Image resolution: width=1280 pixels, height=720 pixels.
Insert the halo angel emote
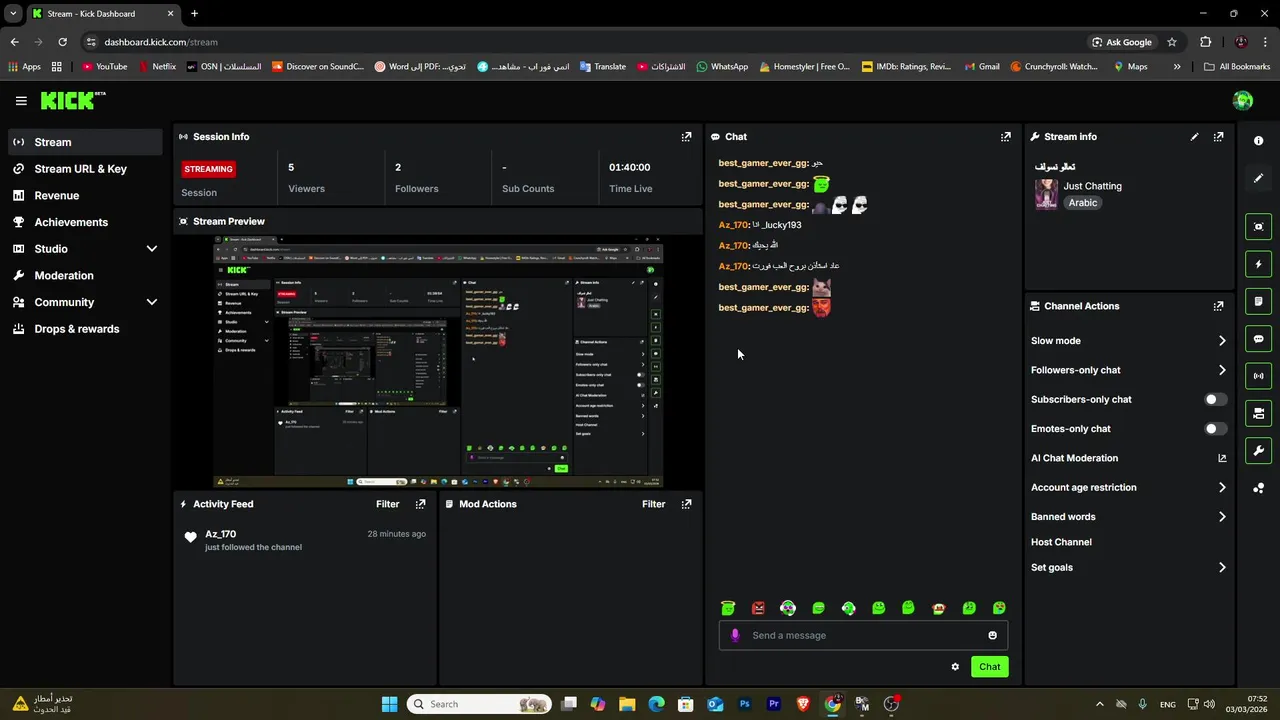(x=728, y=608)
